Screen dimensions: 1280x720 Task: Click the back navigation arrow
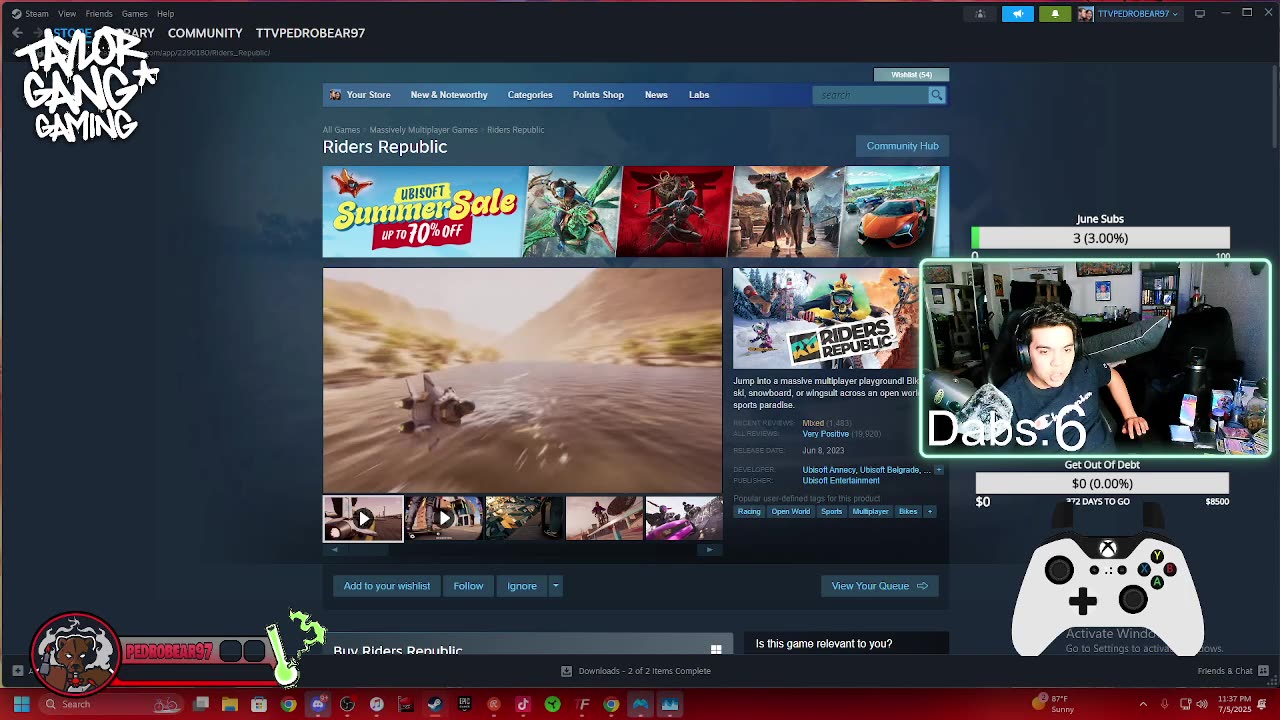[17, 33]
